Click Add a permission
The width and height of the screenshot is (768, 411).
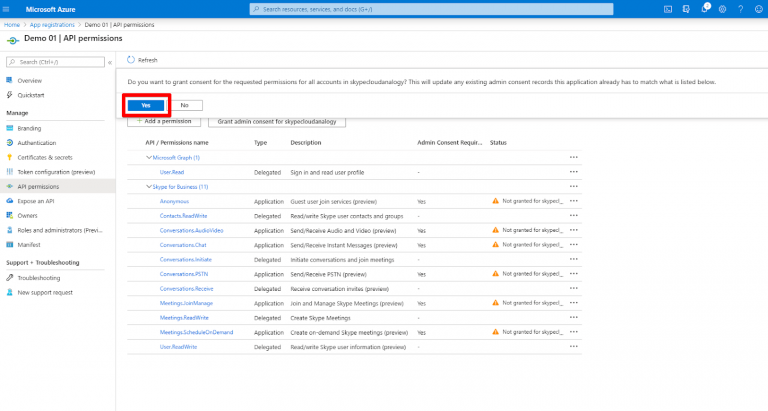tap(164, 121)
